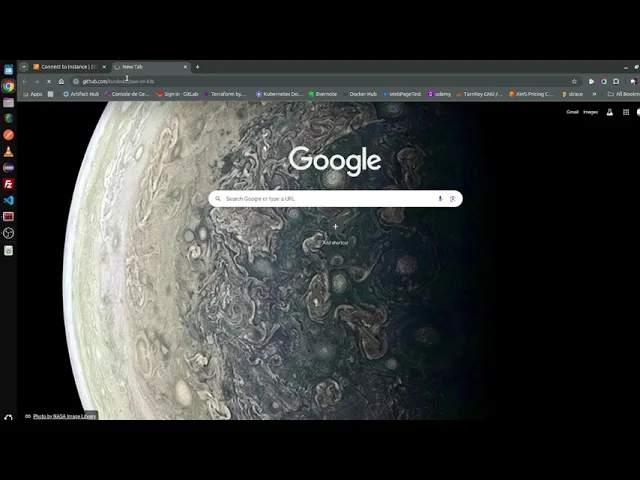Screen dimensions: 640x480
Task: Focus the github.com address bar
Action: (x=325, y=82)
